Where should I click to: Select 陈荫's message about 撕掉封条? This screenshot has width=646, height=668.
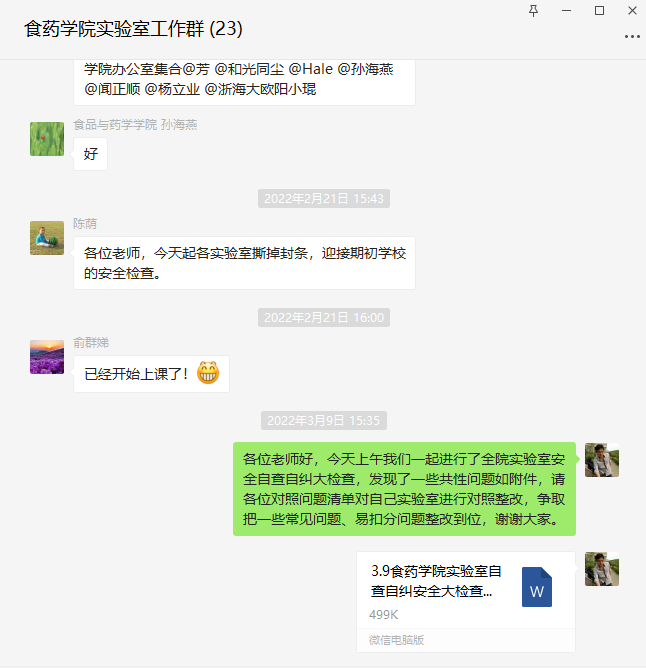pyautogui.click(x=244, y=263)
